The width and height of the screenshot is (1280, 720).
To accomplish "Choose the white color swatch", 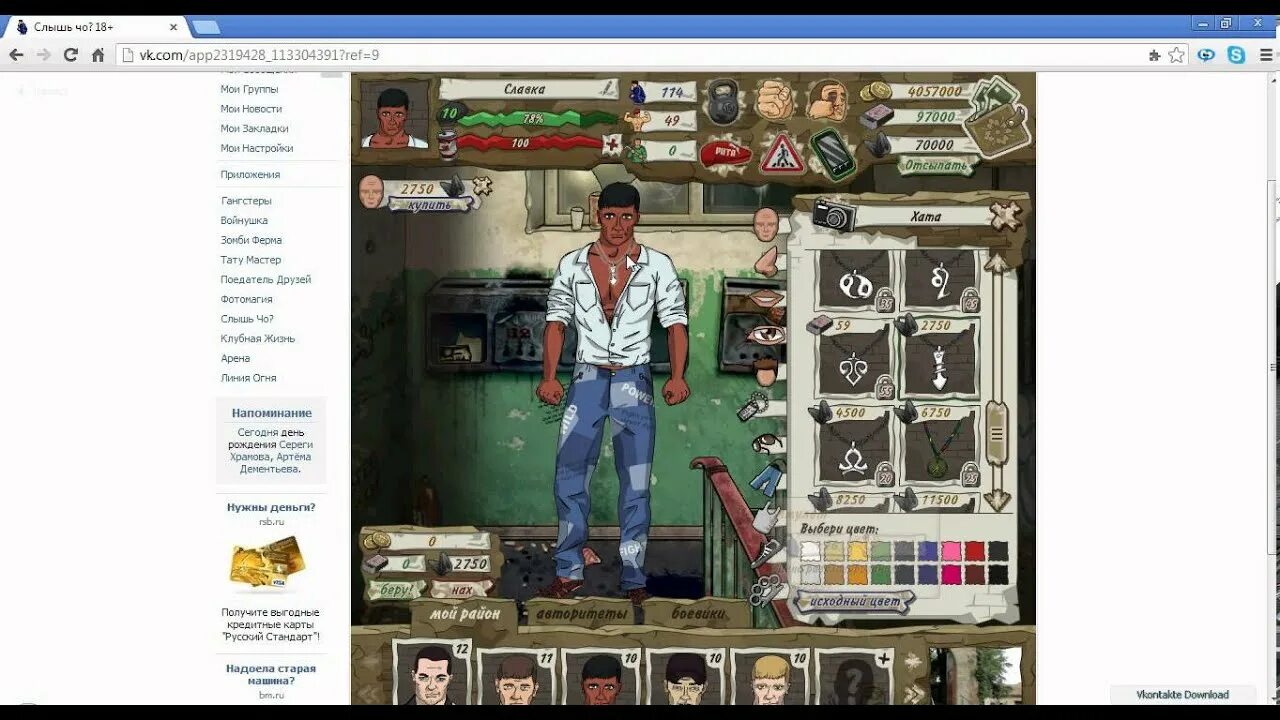I will [810, 551].
